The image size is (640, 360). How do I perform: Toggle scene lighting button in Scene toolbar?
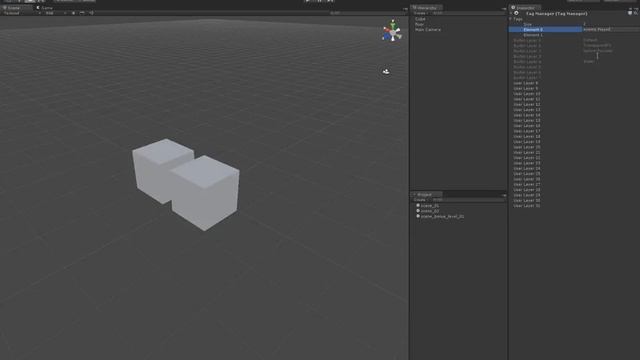pos(73,13)
